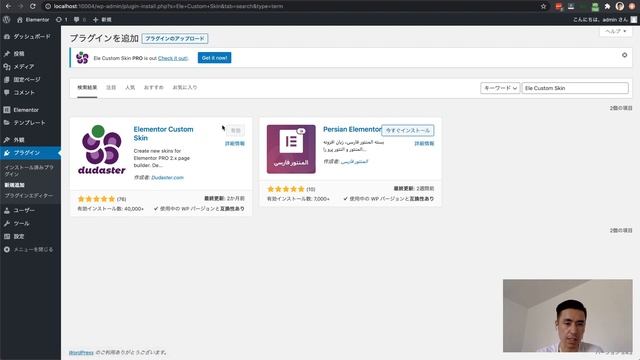The width and height of the screenshot is (640, 360).
Task: Open the ヘルプ help dropdown
Action: tap(616, 31)
